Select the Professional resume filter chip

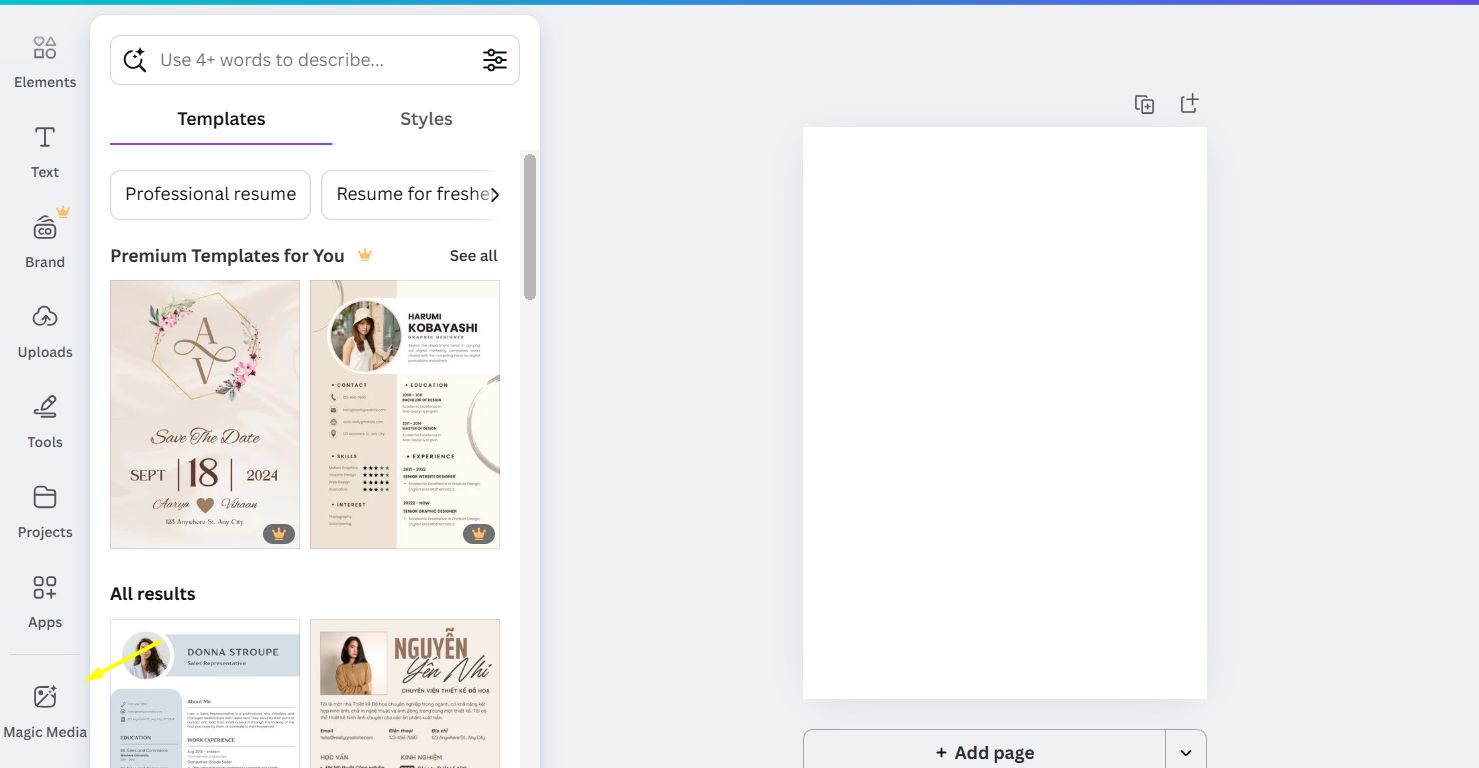point(210,194)
